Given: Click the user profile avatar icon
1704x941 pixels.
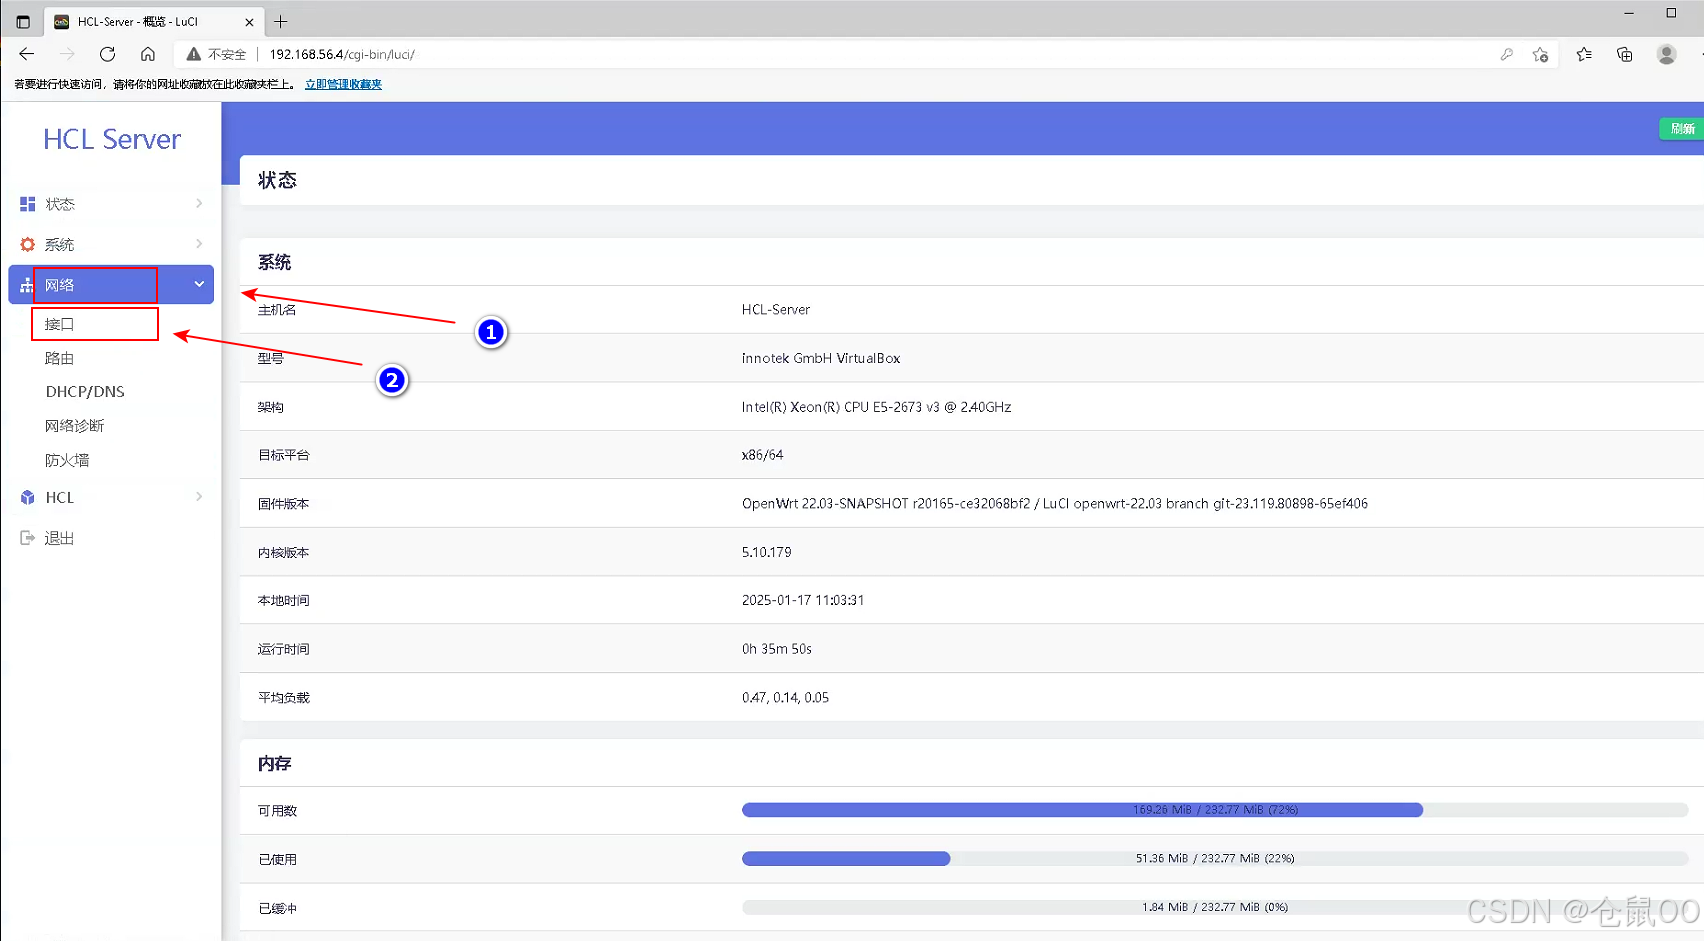Looking at the screenshot, I should [1666, 54].
